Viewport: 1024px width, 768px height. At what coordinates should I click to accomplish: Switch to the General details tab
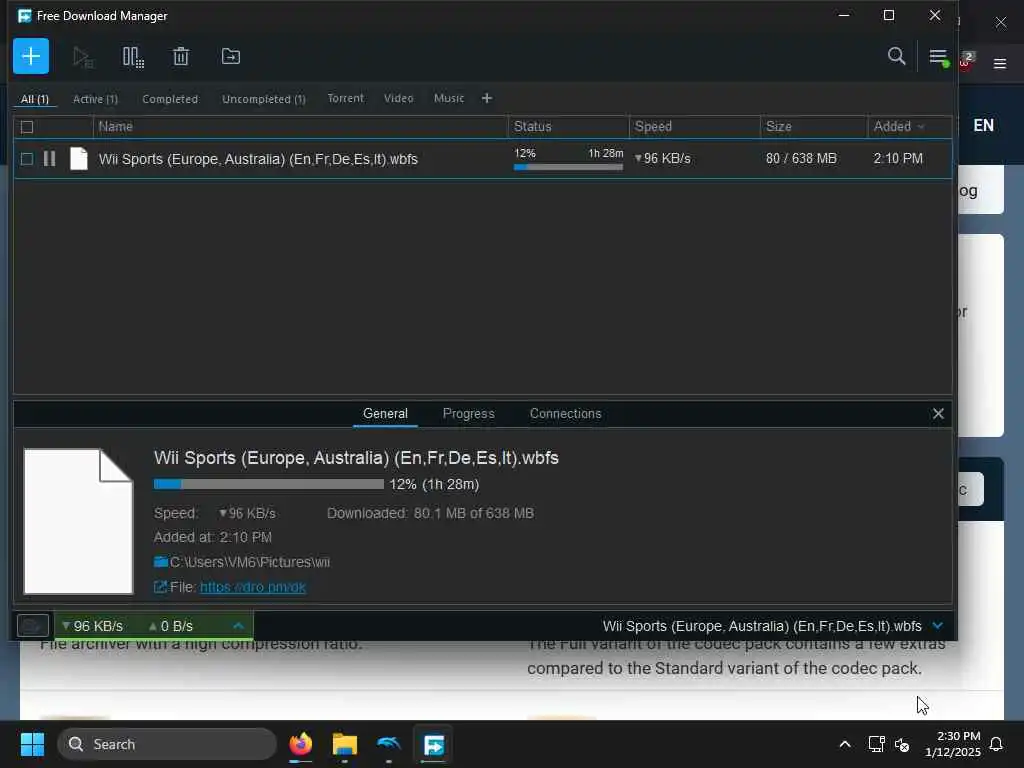point(385,413)
